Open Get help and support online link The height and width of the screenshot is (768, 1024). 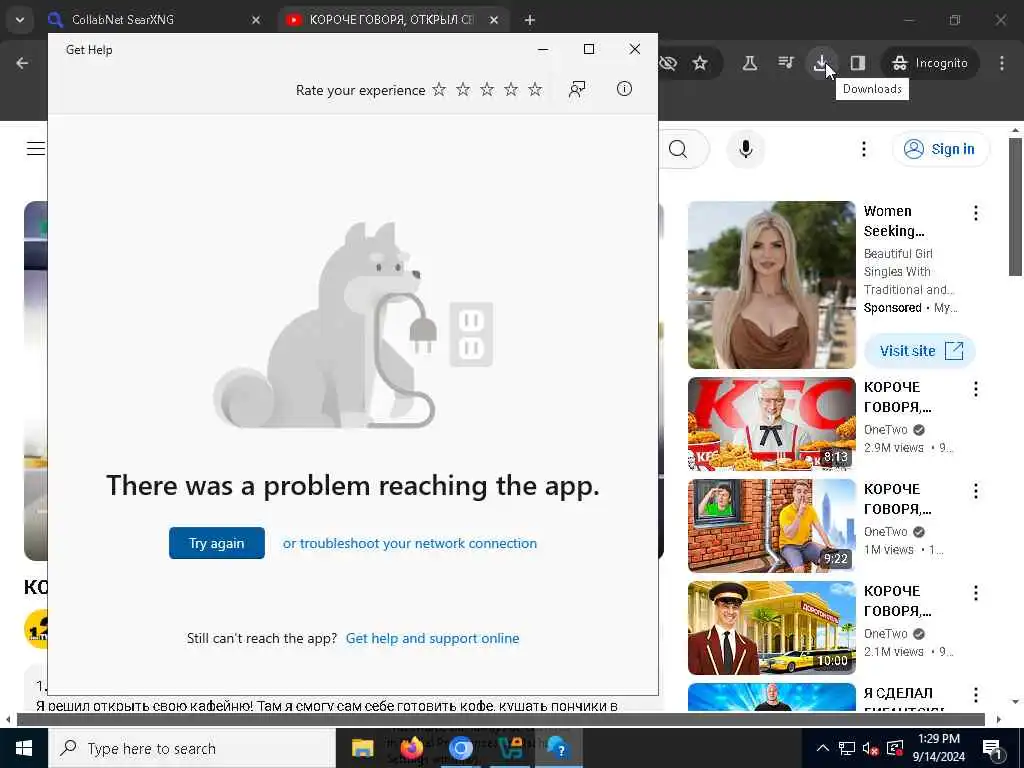pyautogui.click(x=432, y=638)
